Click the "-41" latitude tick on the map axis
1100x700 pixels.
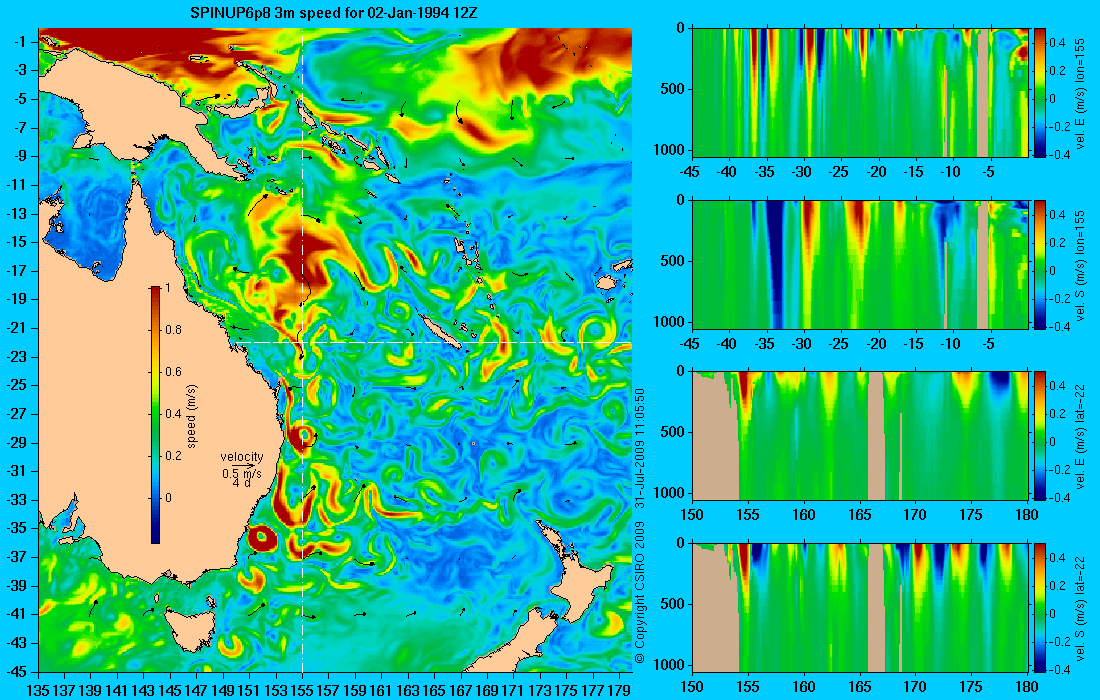[x=17, y=614]
